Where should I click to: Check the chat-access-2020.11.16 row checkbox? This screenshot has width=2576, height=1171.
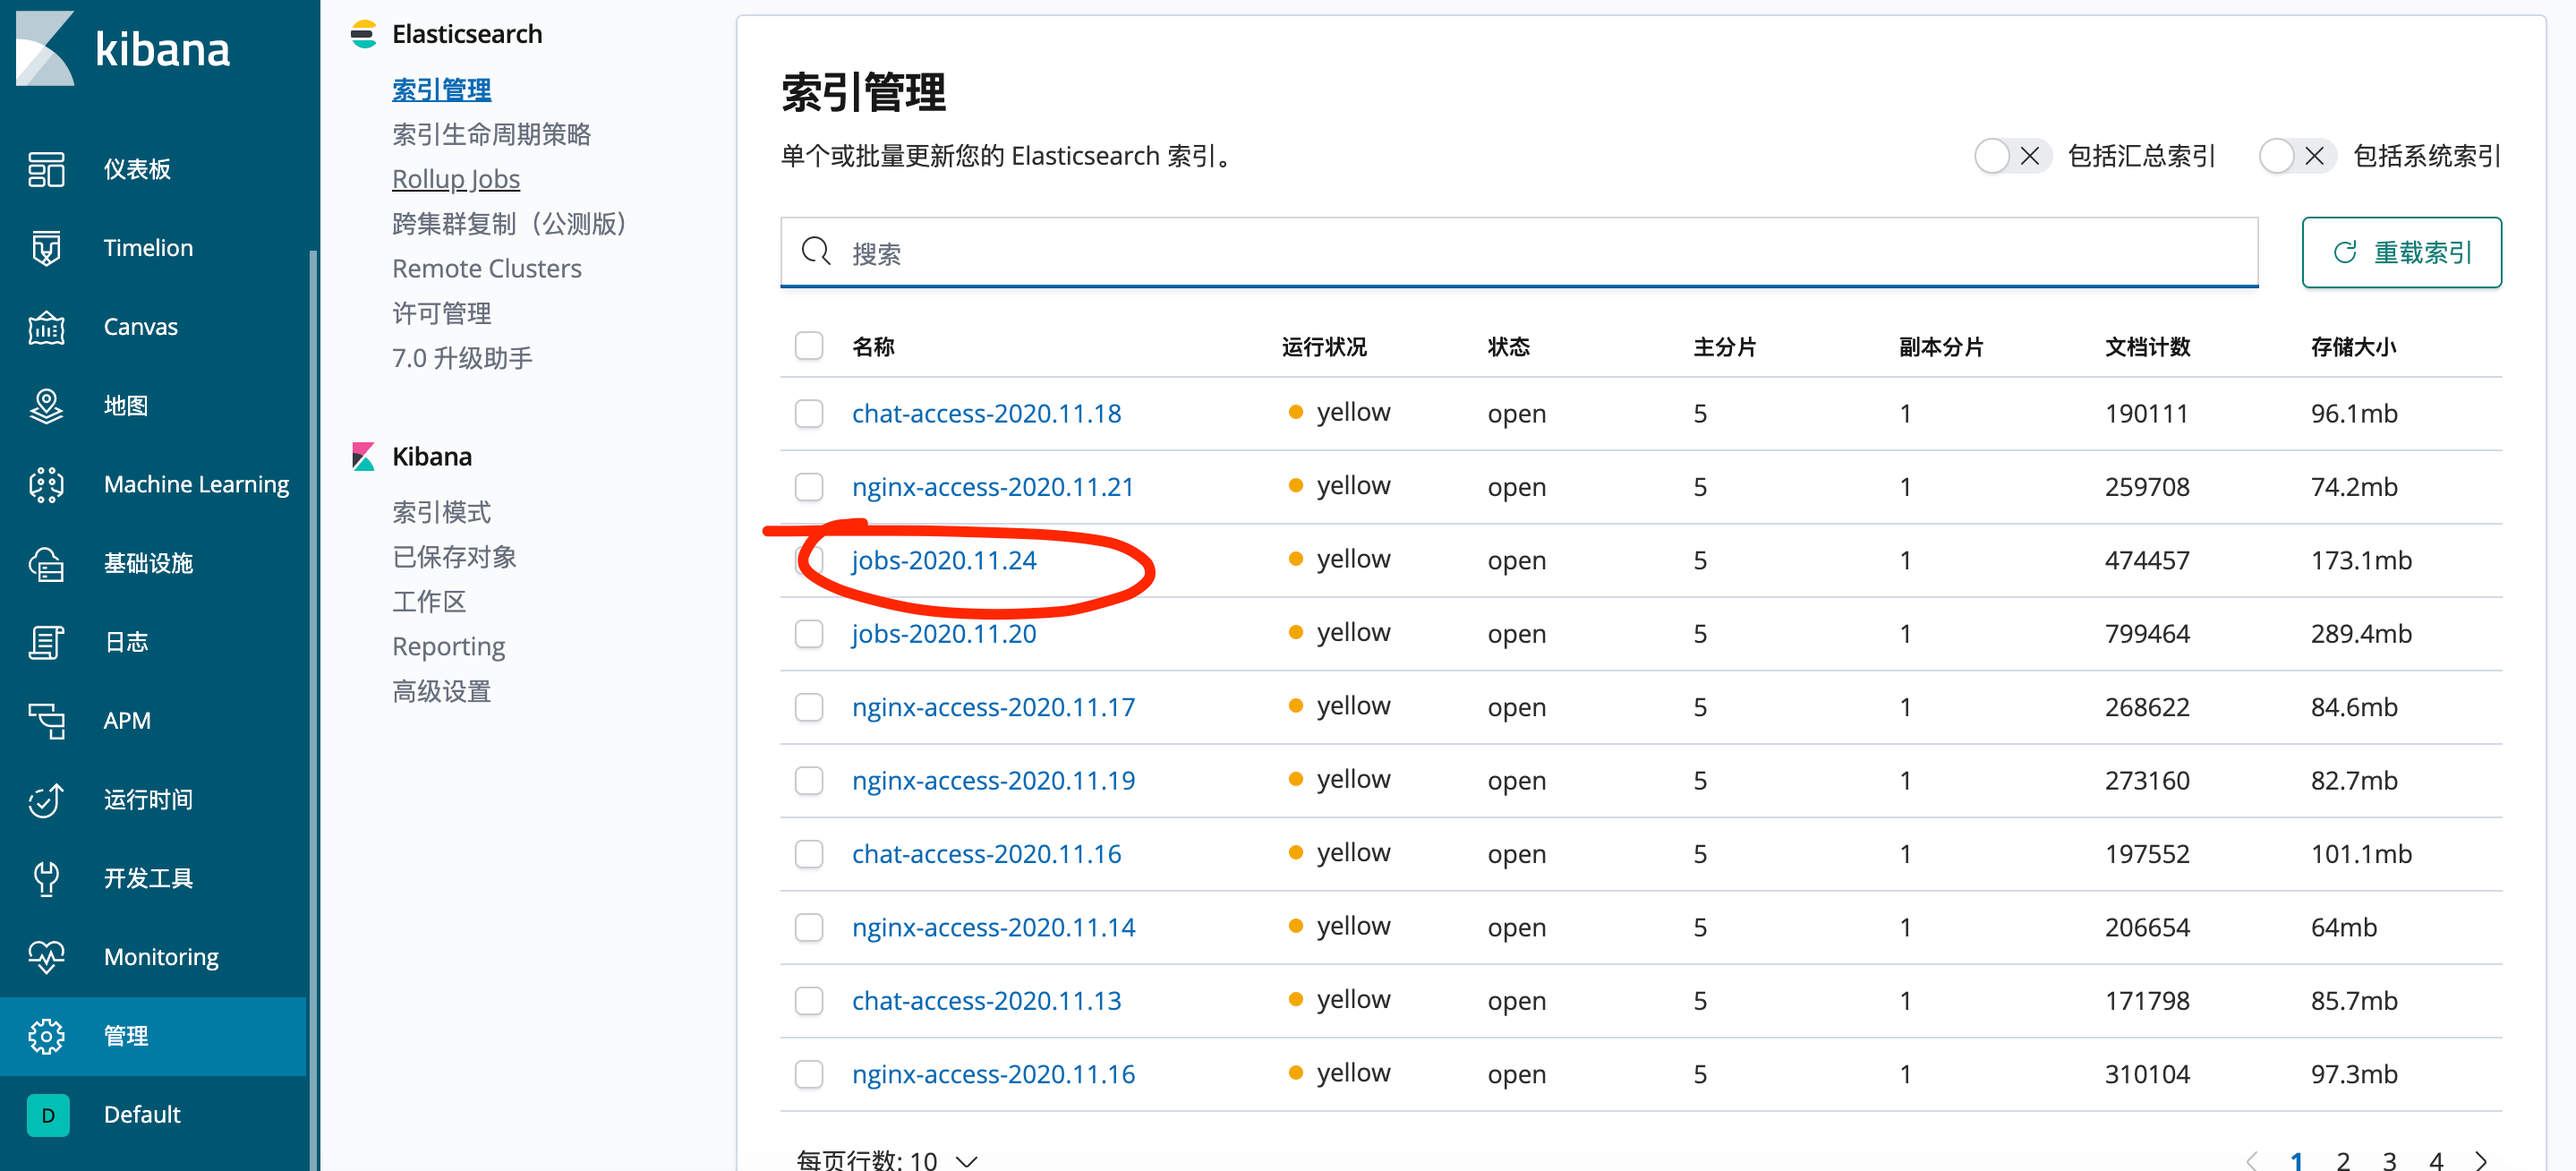[x=808, y=853]
